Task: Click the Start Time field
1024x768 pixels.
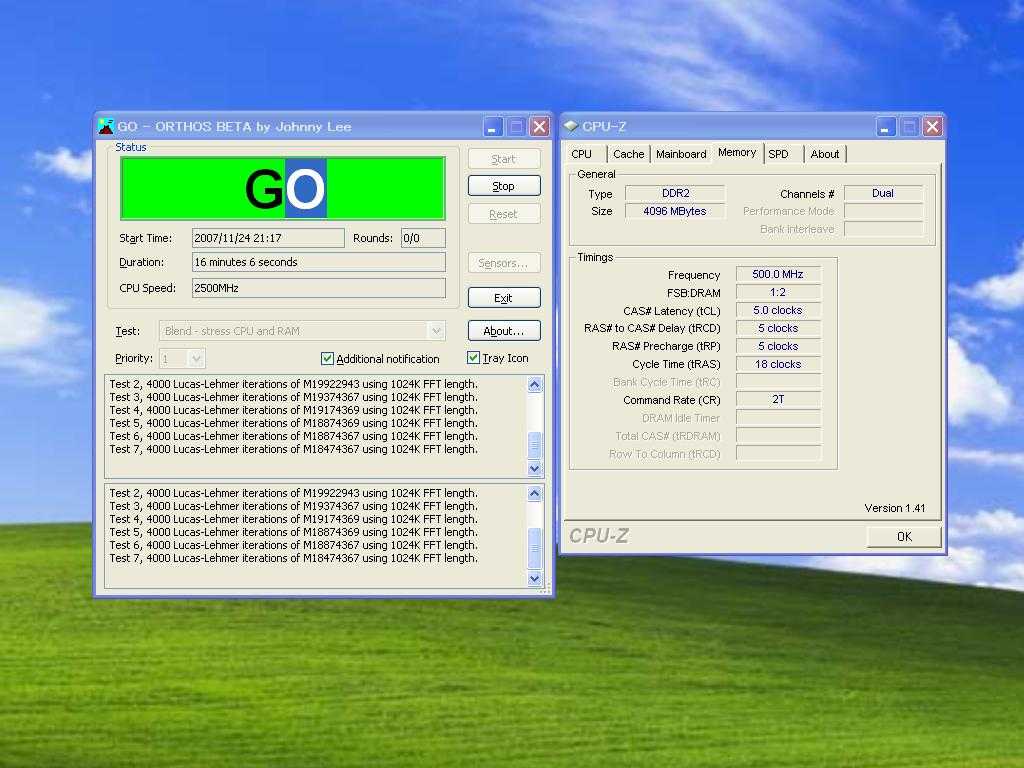Action: pos(268,238)
